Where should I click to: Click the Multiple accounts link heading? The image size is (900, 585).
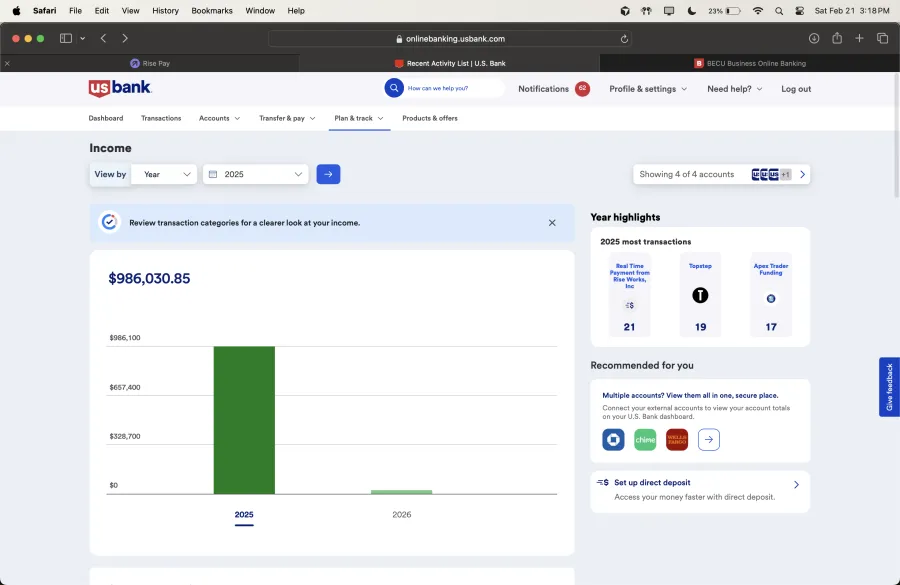(x=690, y=396)
